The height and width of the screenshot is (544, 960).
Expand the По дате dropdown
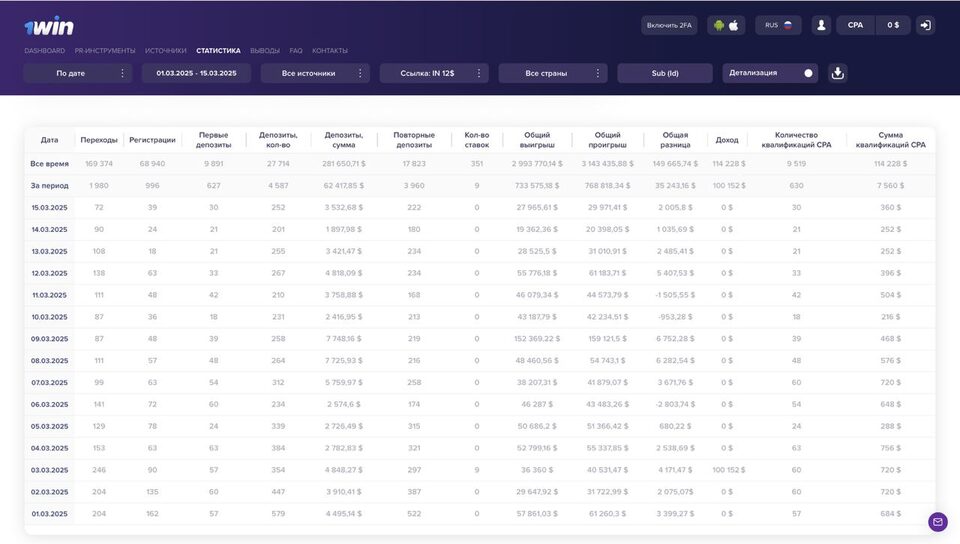[x=77, y=73]
